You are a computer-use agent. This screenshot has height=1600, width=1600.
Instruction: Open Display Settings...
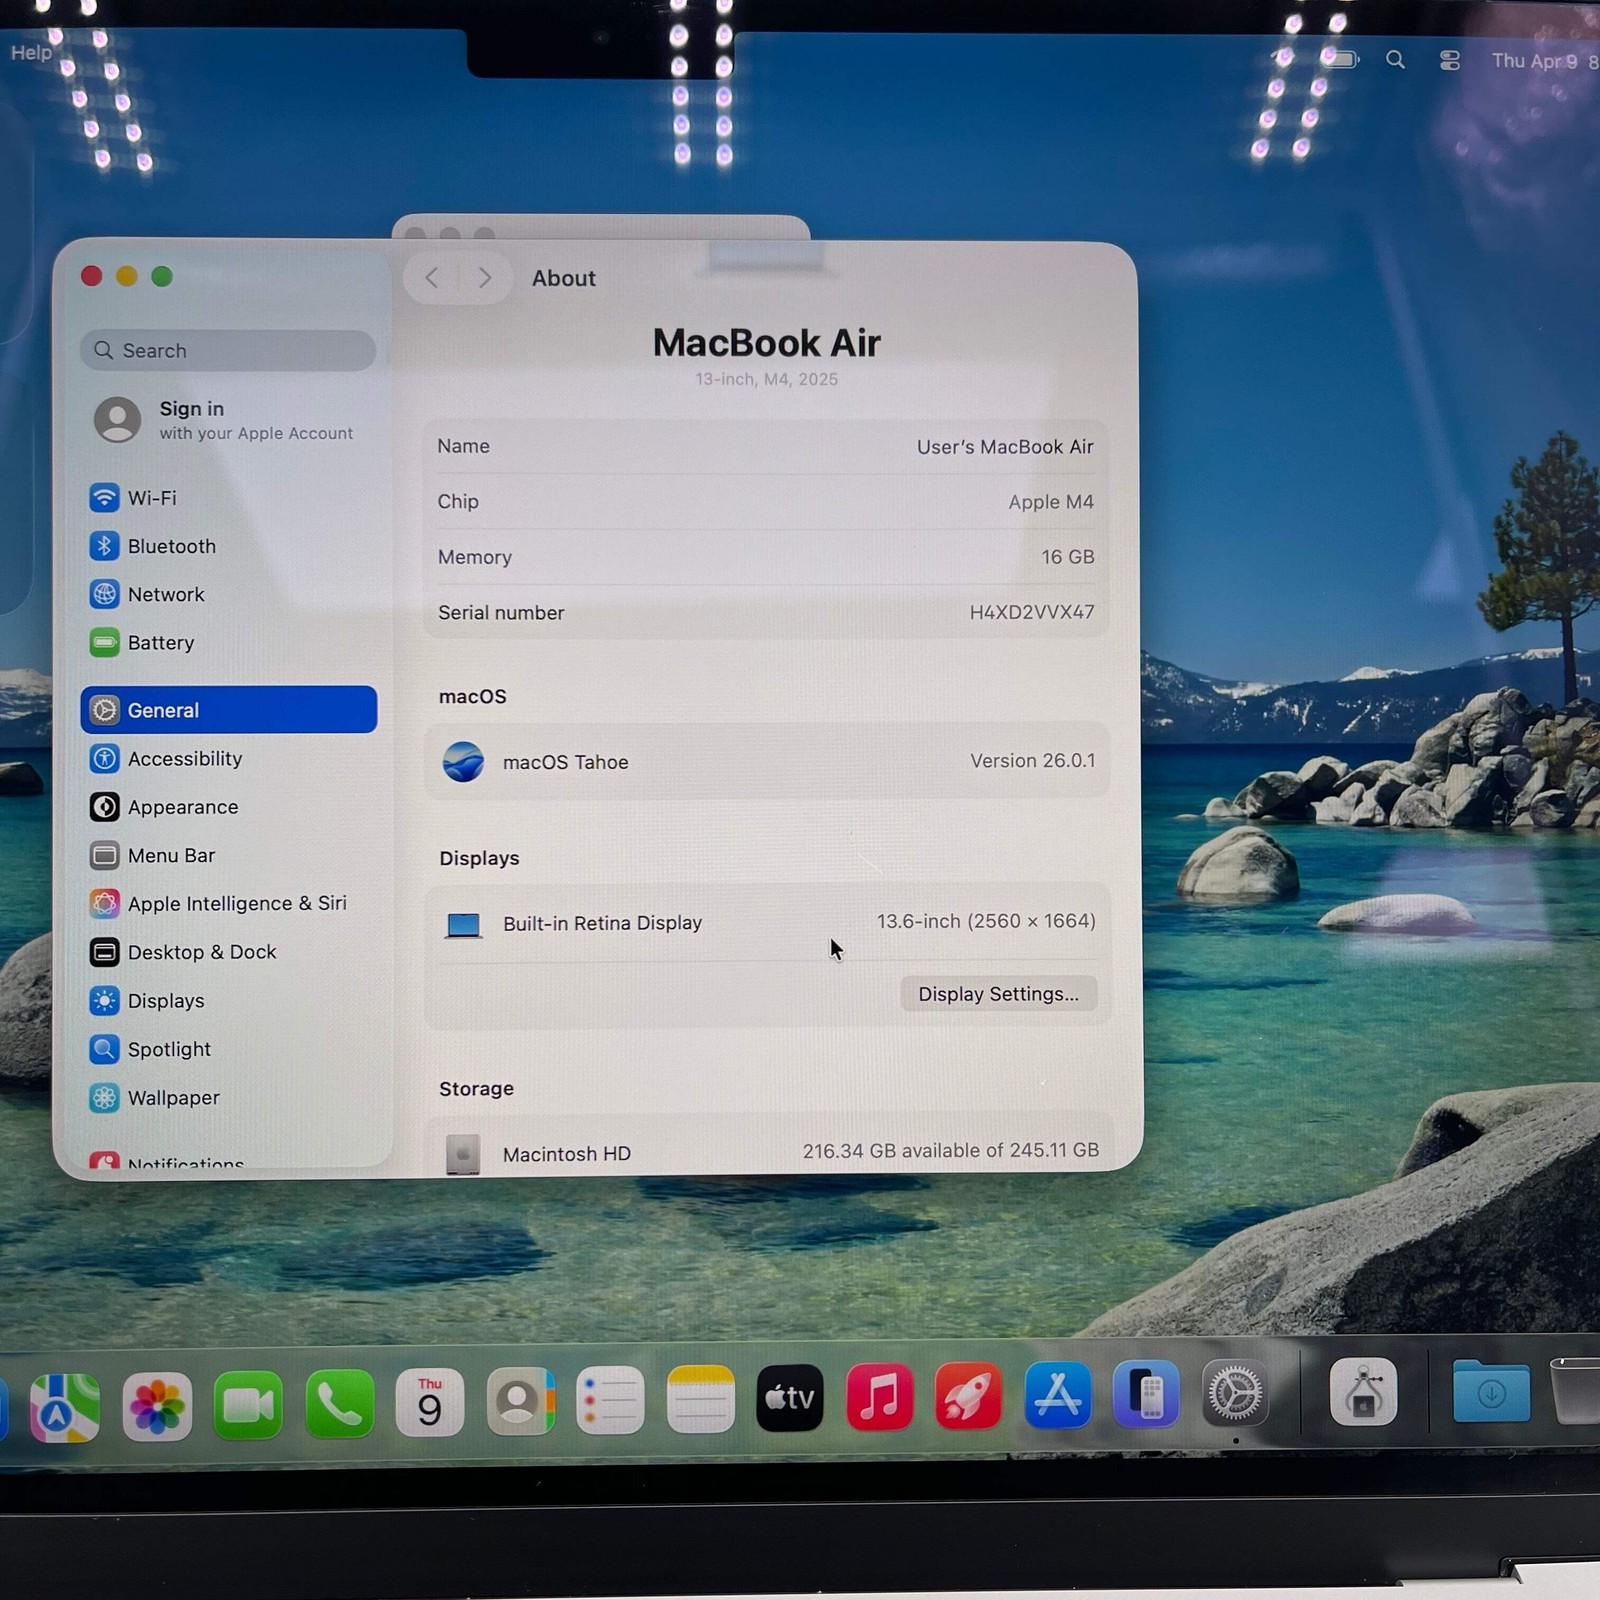(x=998, y=994)
